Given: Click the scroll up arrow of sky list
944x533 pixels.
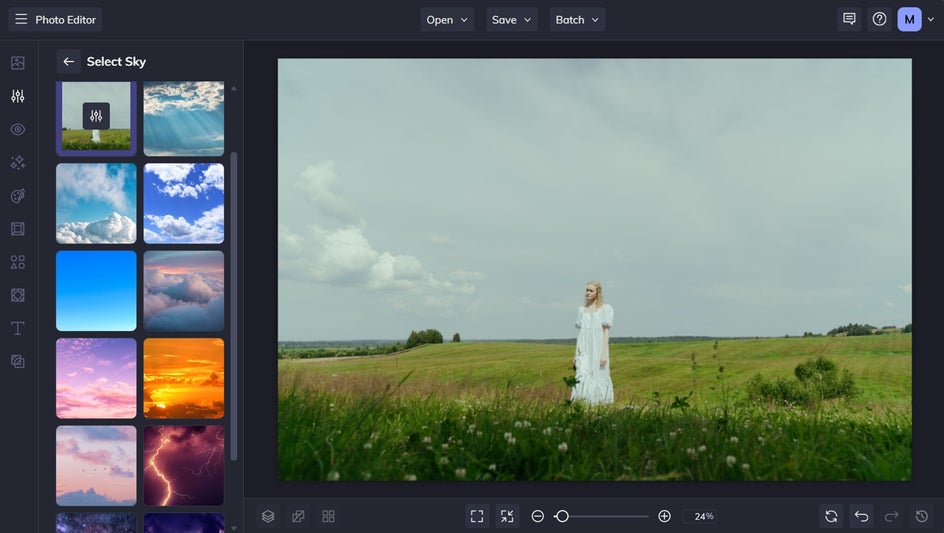Looking at the screenshot, I should click(234, 89).
